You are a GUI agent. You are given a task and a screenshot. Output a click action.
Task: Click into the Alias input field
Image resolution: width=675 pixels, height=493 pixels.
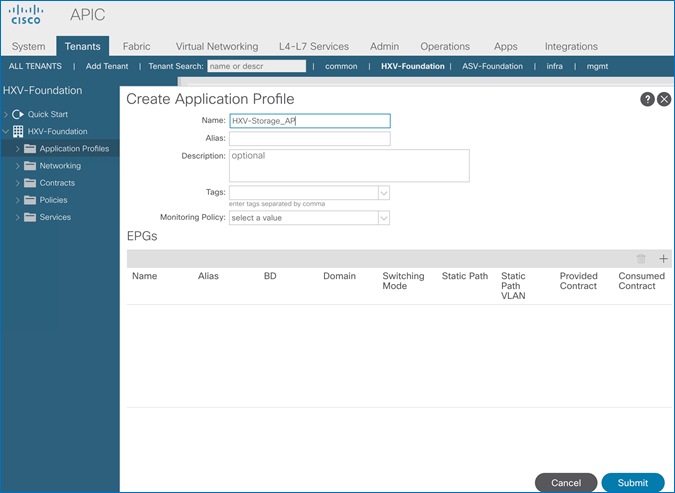tap(309, 139)
